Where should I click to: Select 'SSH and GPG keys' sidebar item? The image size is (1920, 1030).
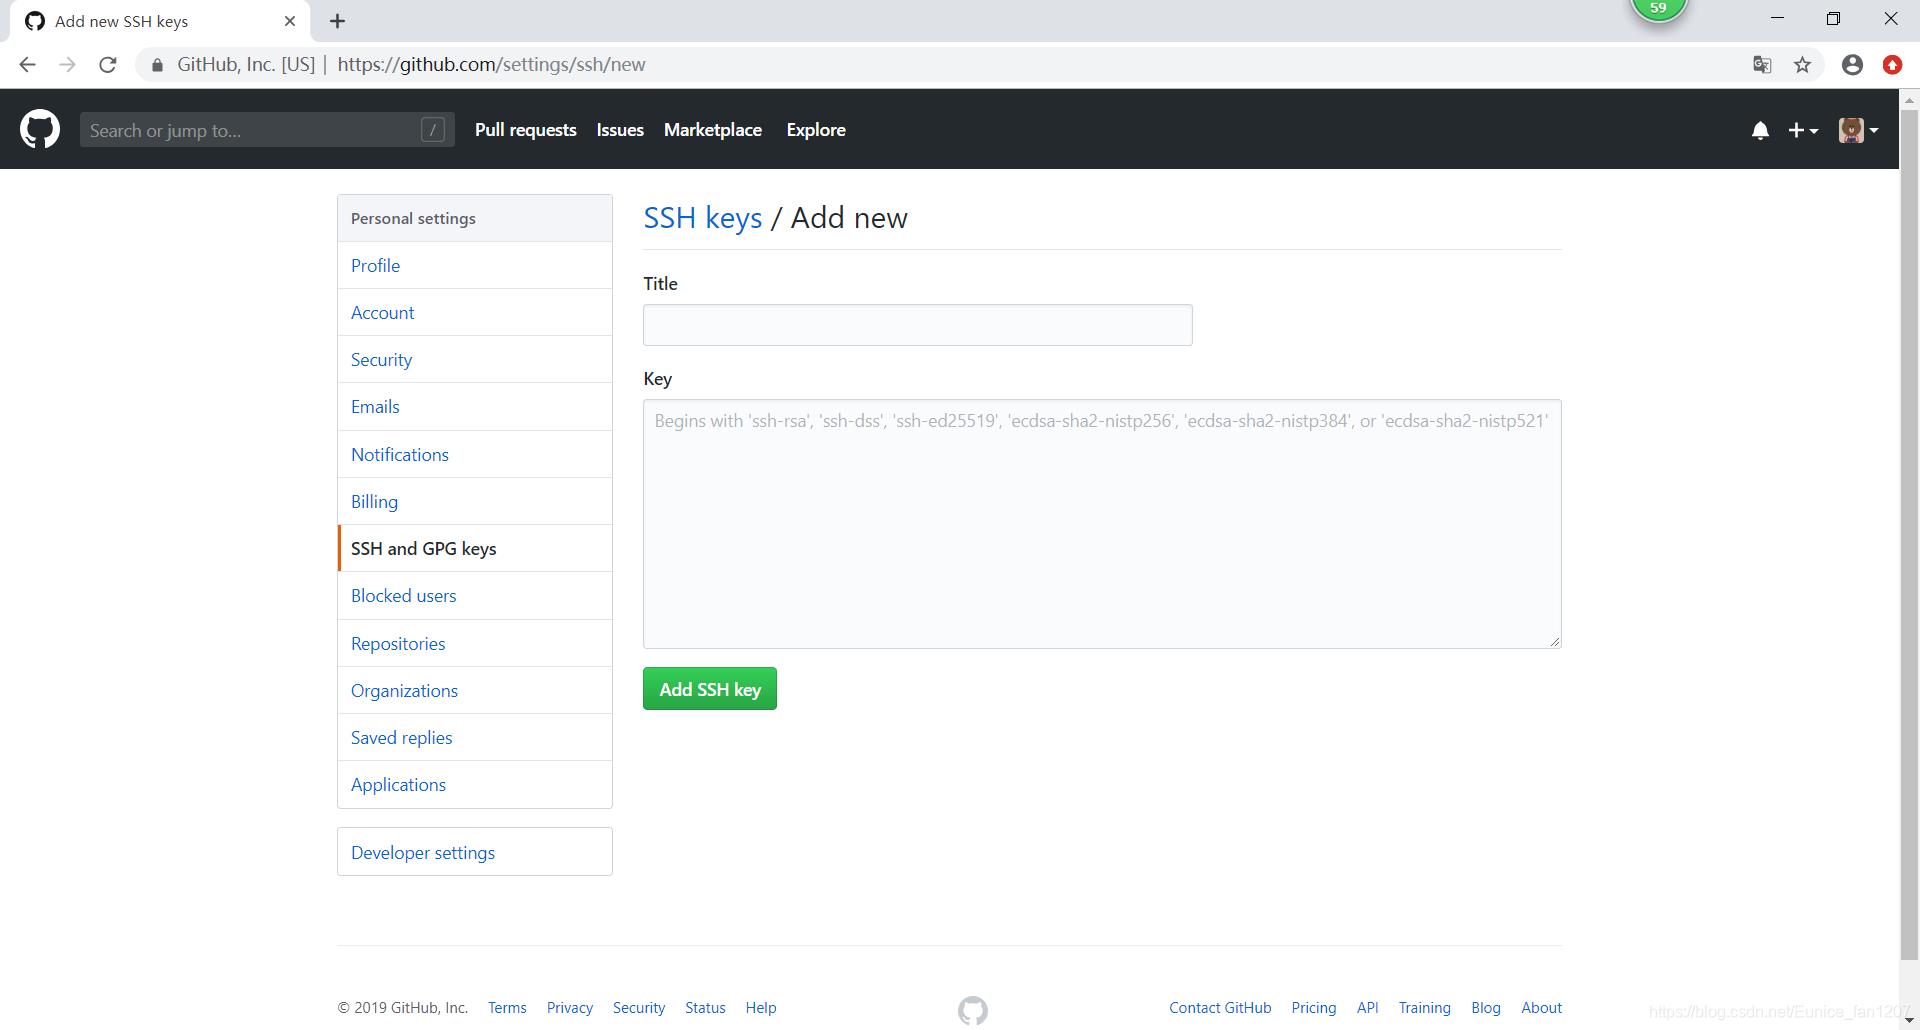475,548
